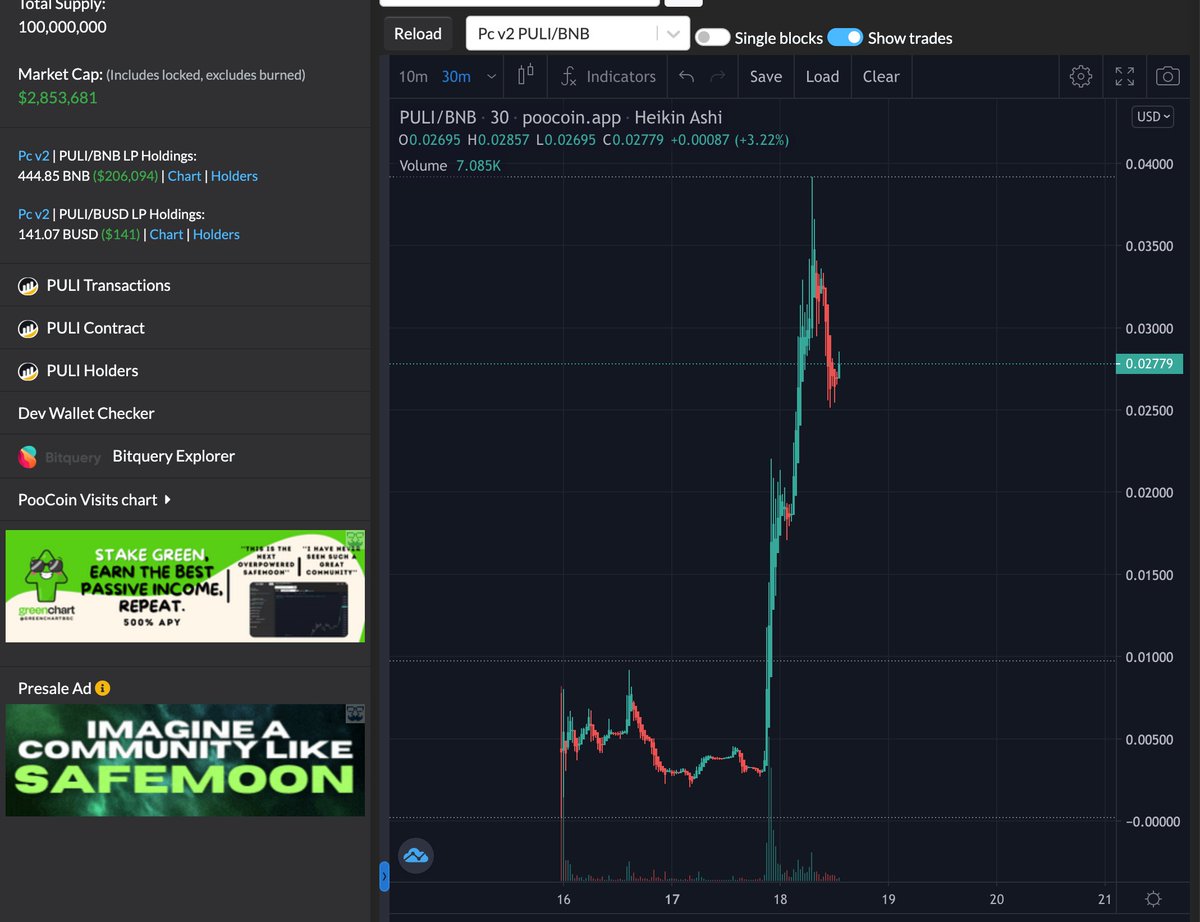
Task: Open PULI Transactions link
Action: tap(108, 286)
